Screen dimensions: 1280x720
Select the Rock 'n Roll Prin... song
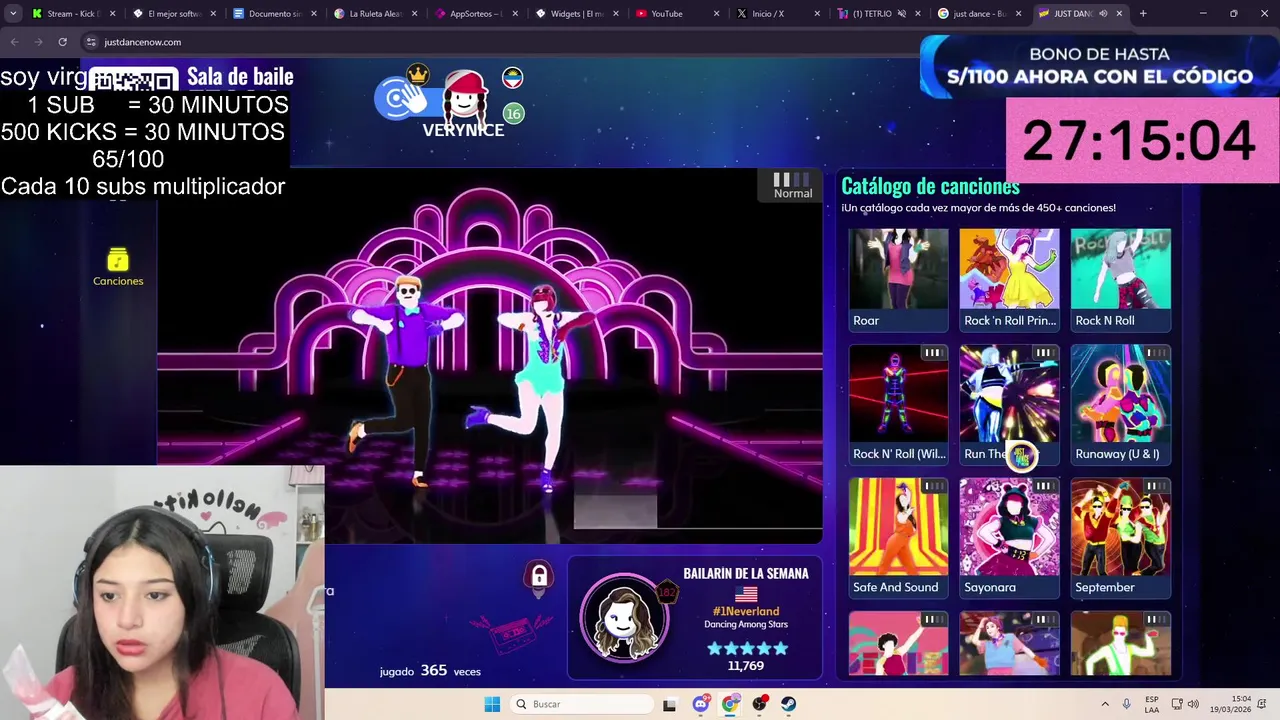click(1009, 279)
